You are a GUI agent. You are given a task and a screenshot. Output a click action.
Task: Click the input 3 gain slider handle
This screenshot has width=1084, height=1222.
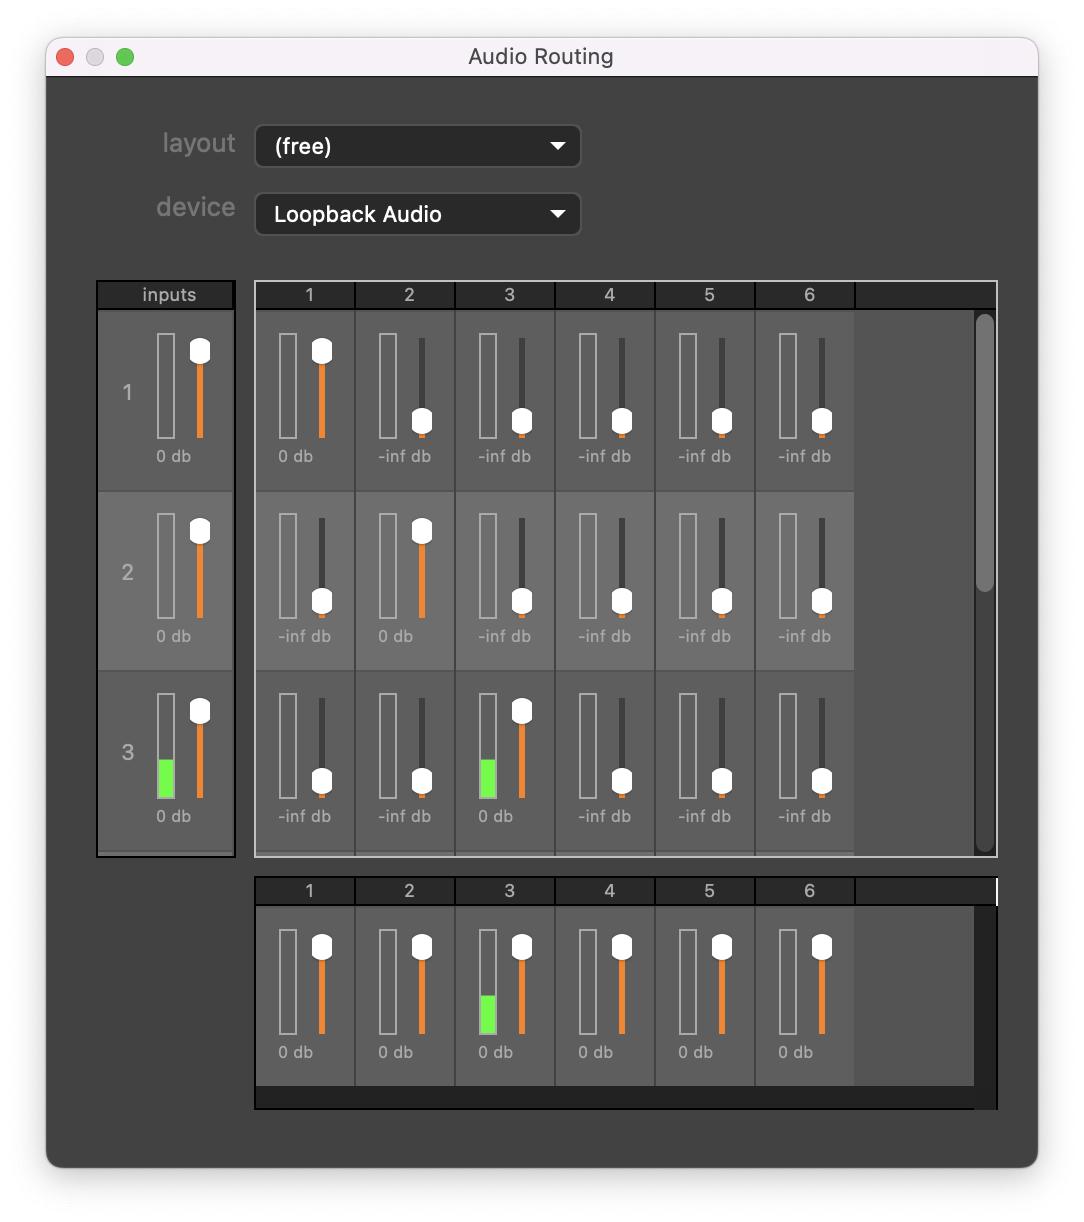pyautogui.click(x=200, y=711)
